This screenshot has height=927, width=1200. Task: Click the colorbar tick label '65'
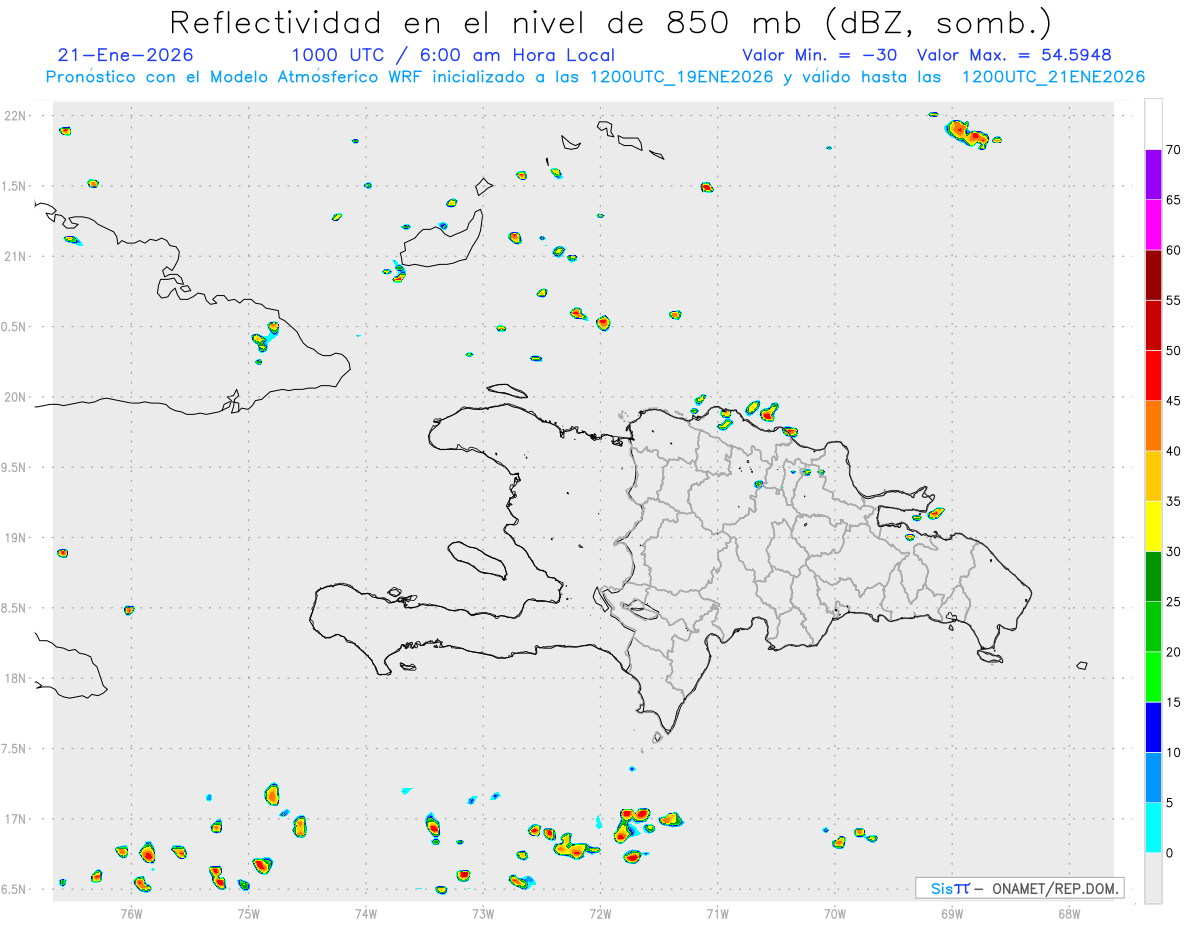(1173, 200)
